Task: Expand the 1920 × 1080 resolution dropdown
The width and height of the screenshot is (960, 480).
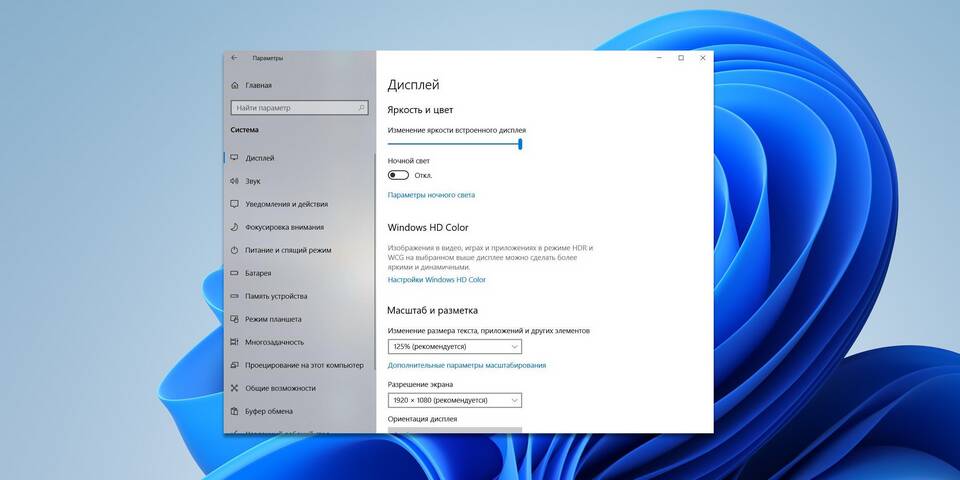Action: [455, 400]
